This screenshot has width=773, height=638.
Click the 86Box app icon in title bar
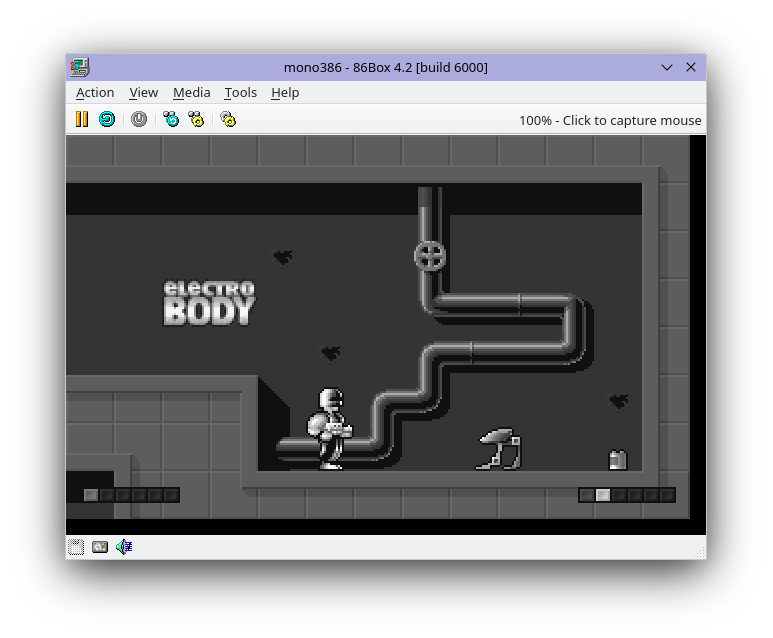point(79,67)
